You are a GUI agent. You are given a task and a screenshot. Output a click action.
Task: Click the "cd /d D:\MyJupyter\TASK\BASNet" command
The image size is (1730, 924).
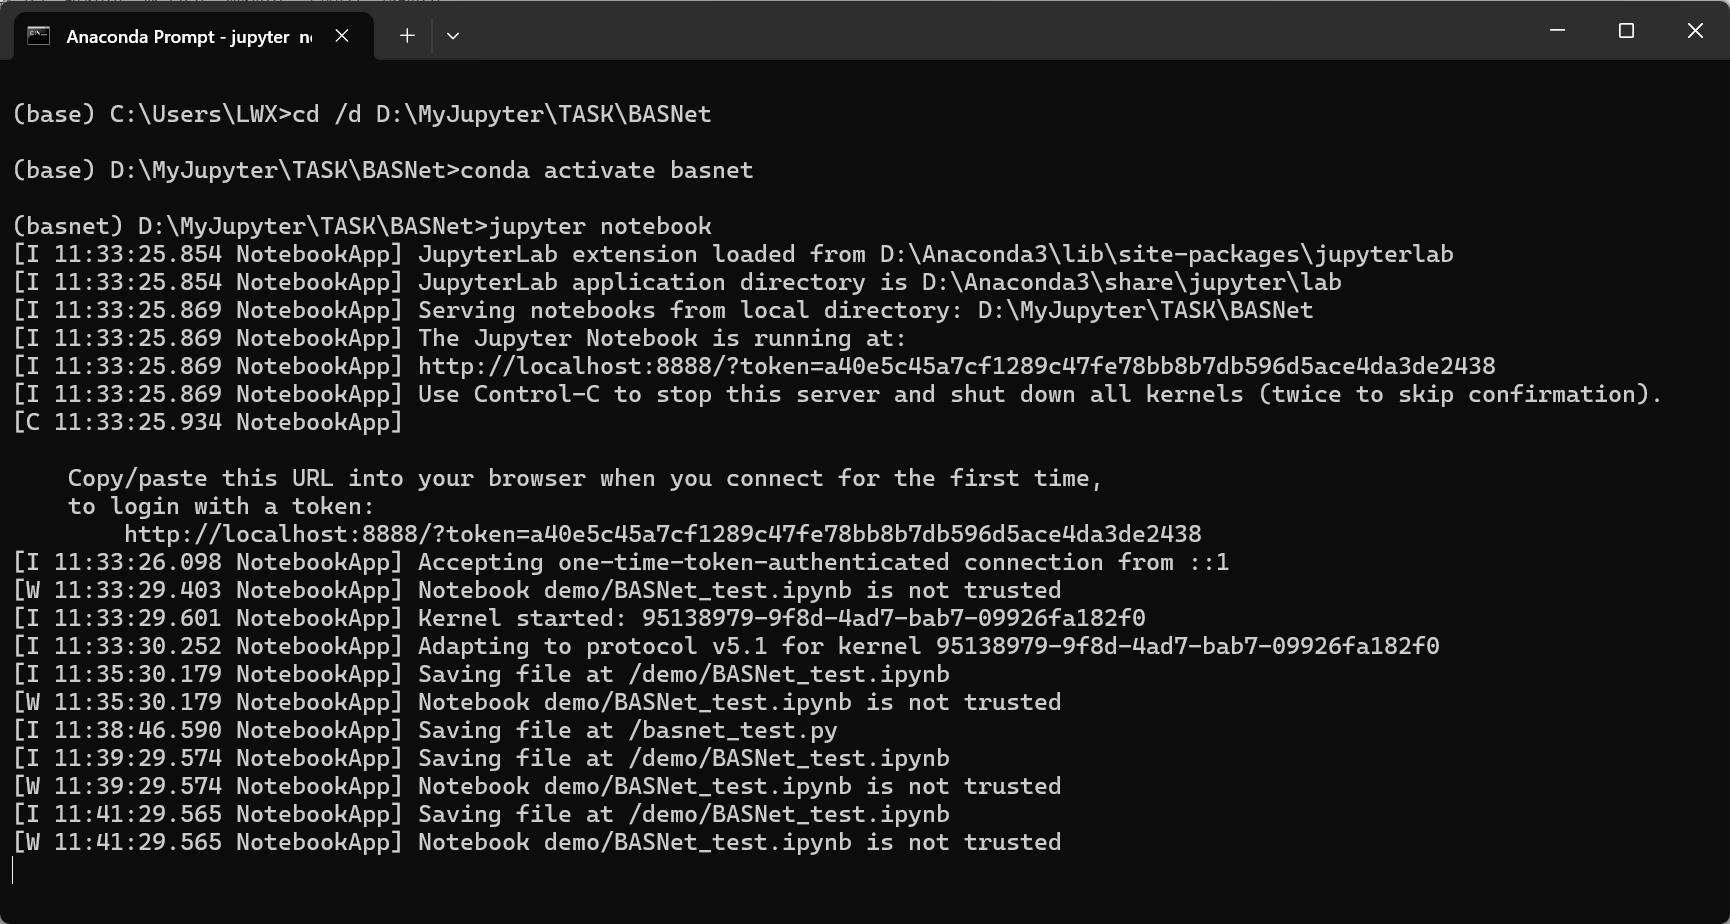(501, 115)
